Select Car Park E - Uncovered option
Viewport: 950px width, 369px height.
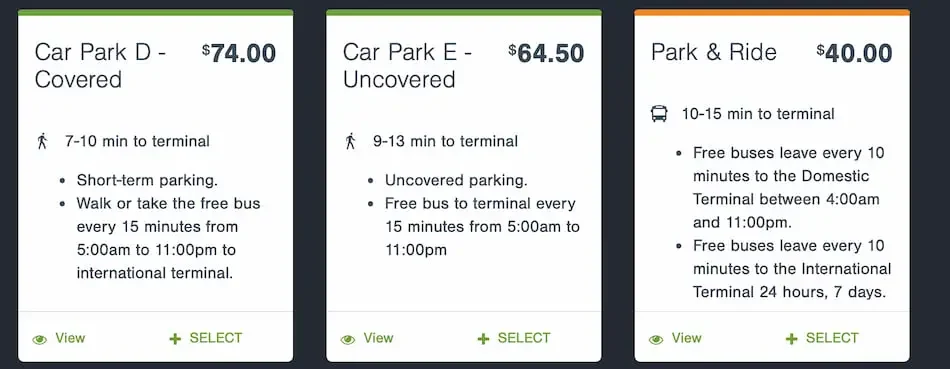point(514,338)
